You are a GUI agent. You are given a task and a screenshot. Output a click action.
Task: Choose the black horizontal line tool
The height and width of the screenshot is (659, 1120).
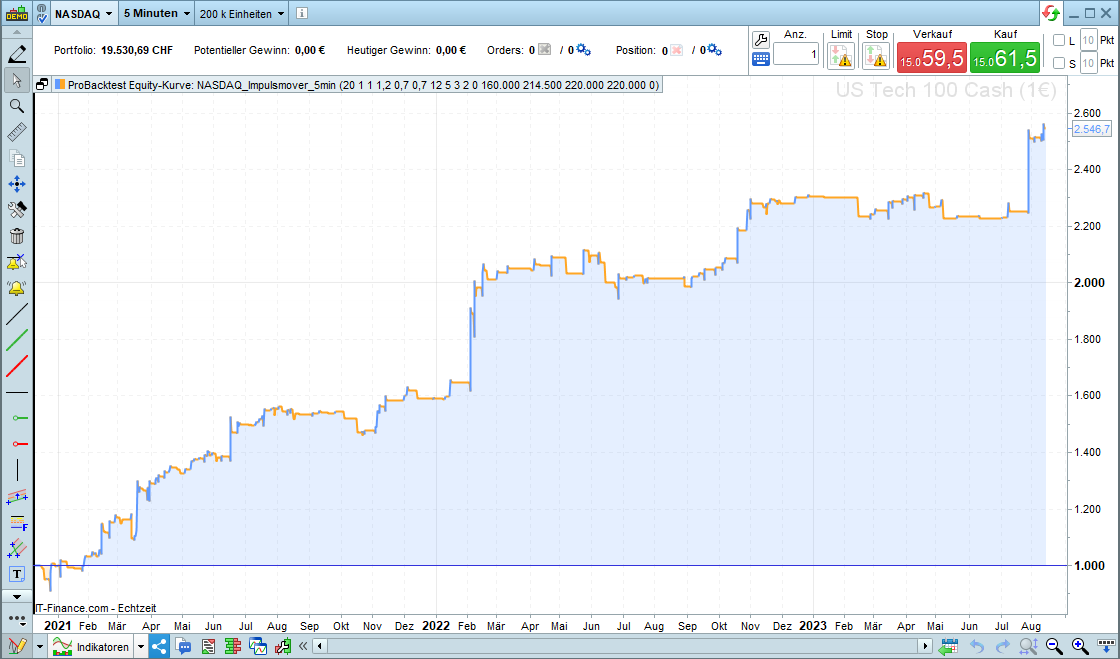point(16,392)
